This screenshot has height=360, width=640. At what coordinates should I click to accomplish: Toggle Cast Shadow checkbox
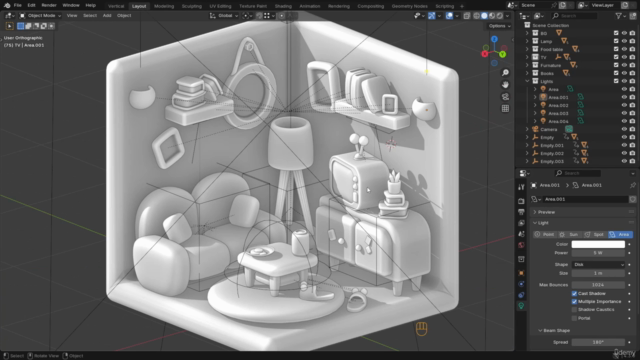[x=574, y=293]
